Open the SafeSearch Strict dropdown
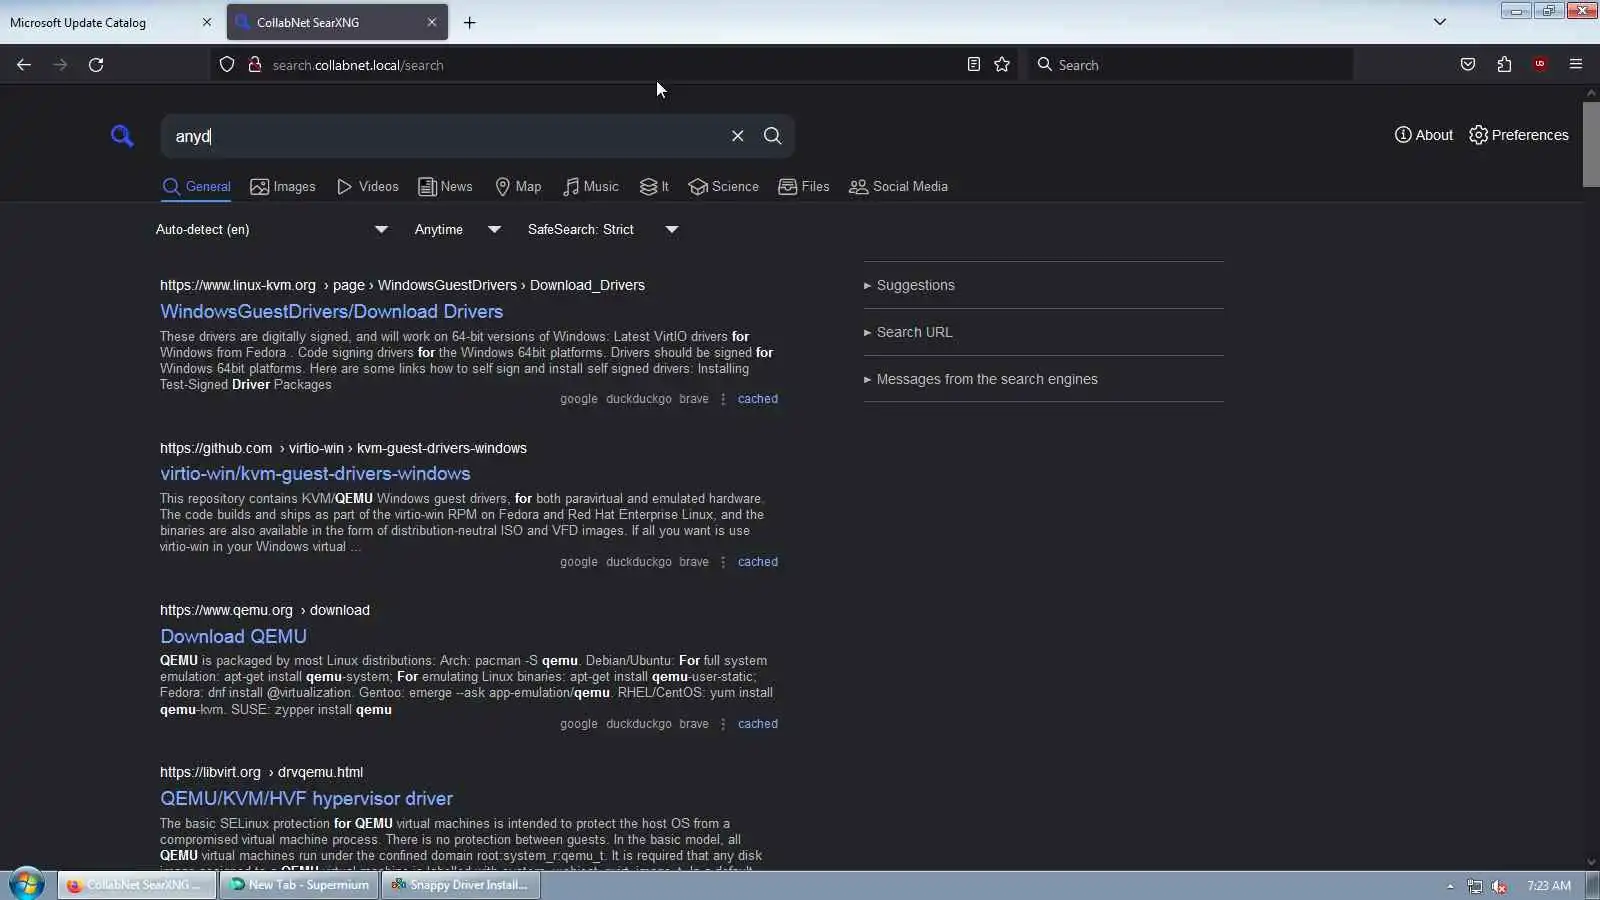Image resolution: width=1600 pixels, height=900 pixels. point(603,230)
